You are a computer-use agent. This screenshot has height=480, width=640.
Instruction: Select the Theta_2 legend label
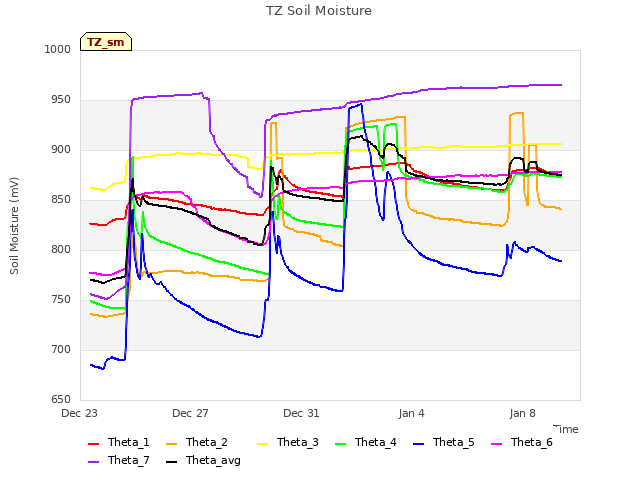pos(207,442)
